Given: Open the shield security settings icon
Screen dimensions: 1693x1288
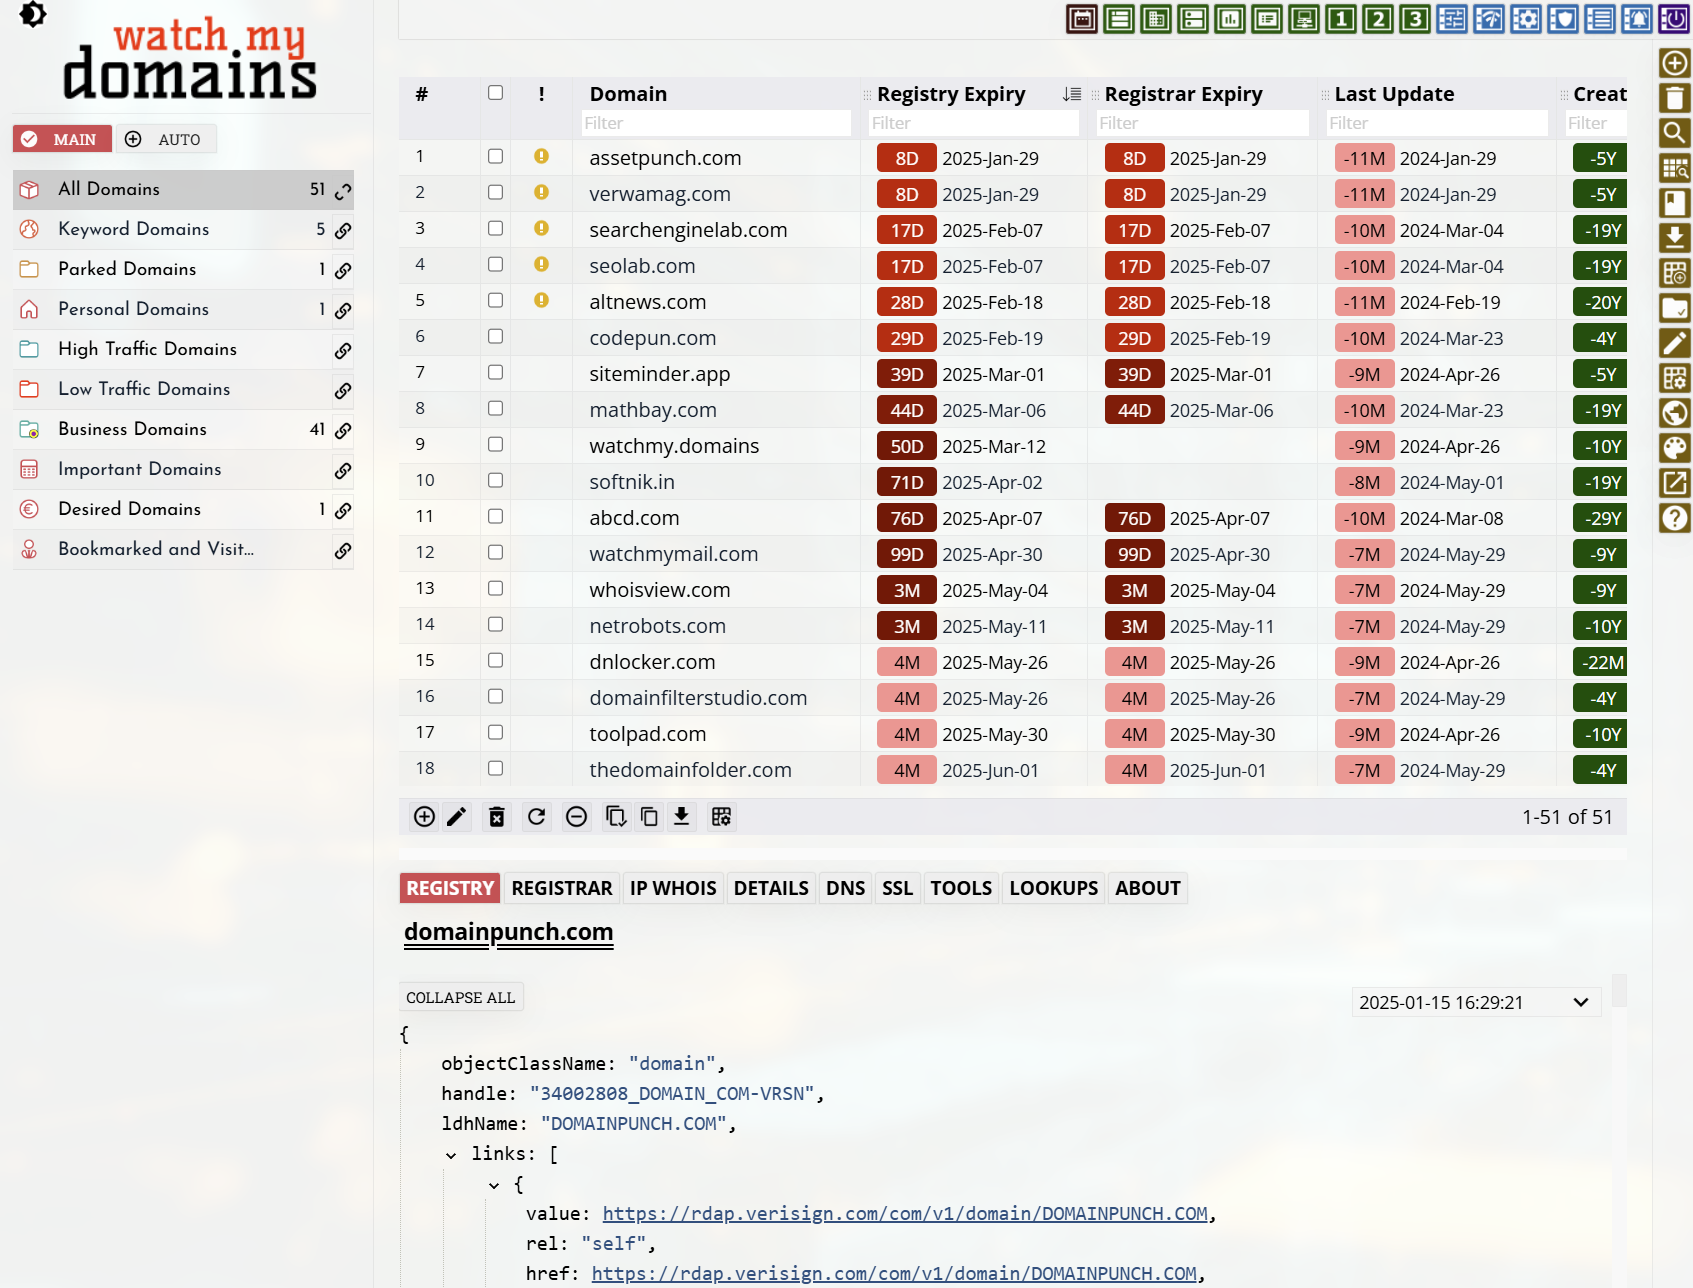Looking at the screenshot, I should click(1562, 19).
